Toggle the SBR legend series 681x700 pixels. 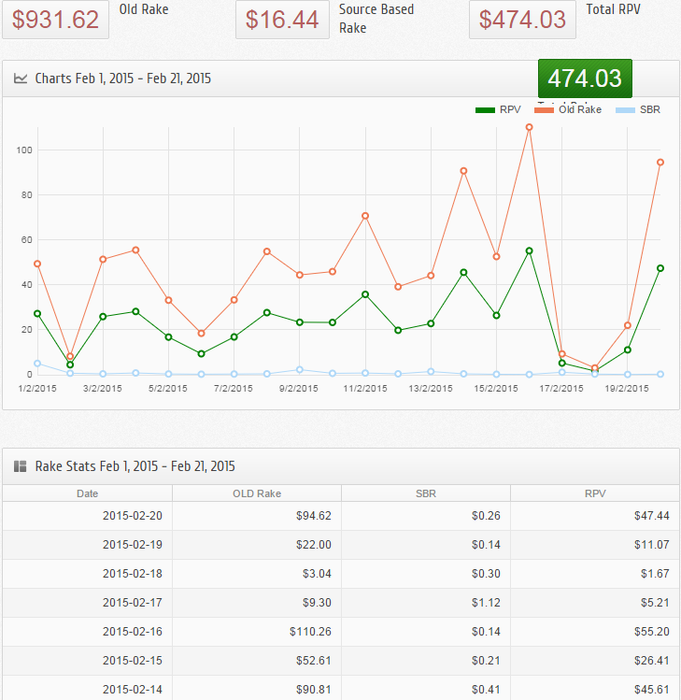click(x=638, y=110)
